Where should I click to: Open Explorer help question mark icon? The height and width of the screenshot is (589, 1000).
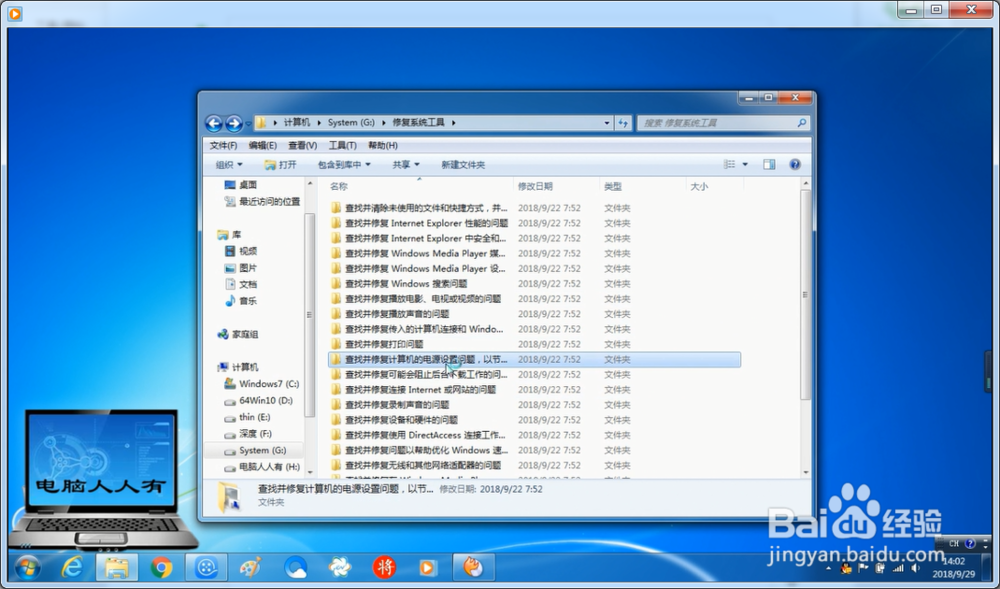click(795, 164)
